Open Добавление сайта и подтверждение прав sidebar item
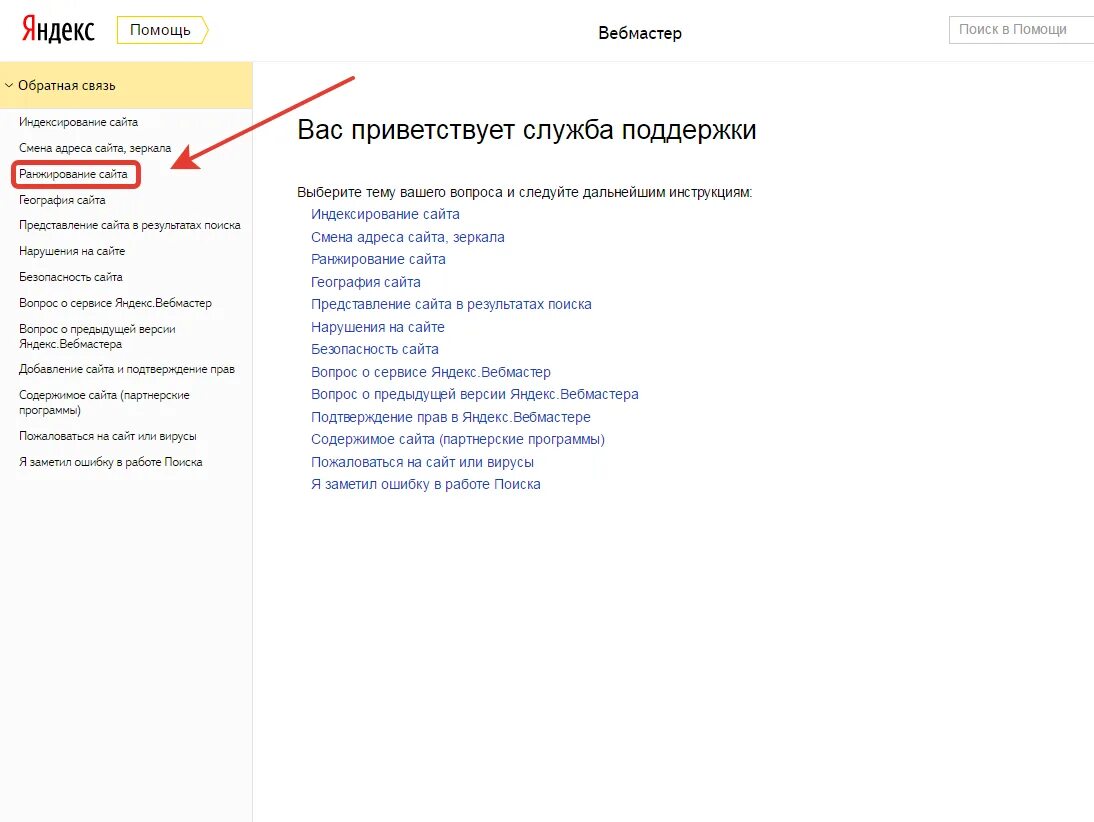 coord(127,369)
